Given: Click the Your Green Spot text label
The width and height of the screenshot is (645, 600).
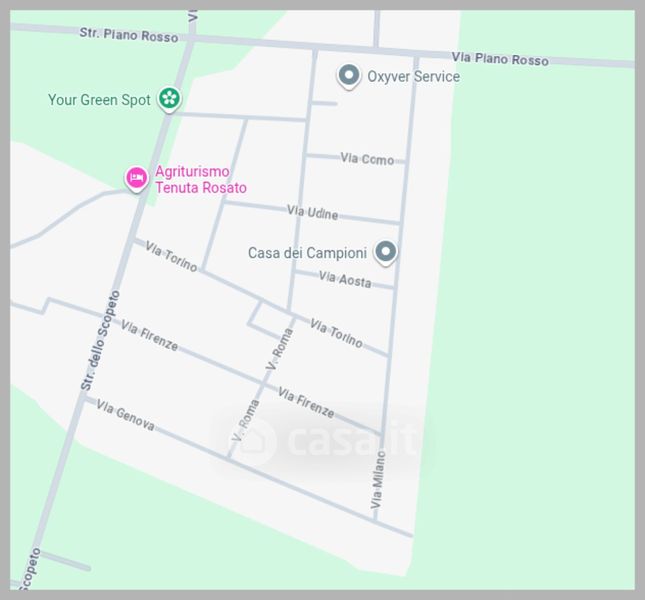Looking at the screenshot, I should tap(99, 100).
